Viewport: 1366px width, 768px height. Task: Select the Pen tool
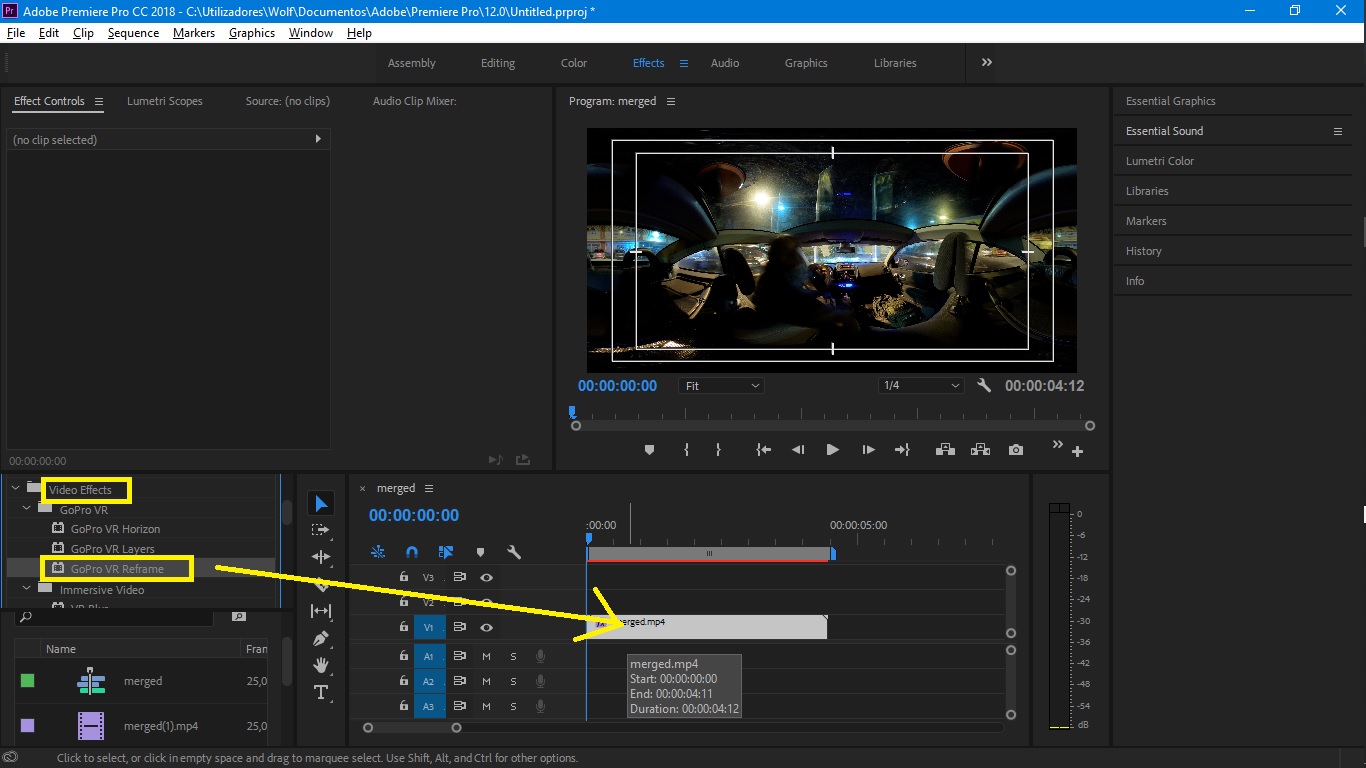click(320, 638)
